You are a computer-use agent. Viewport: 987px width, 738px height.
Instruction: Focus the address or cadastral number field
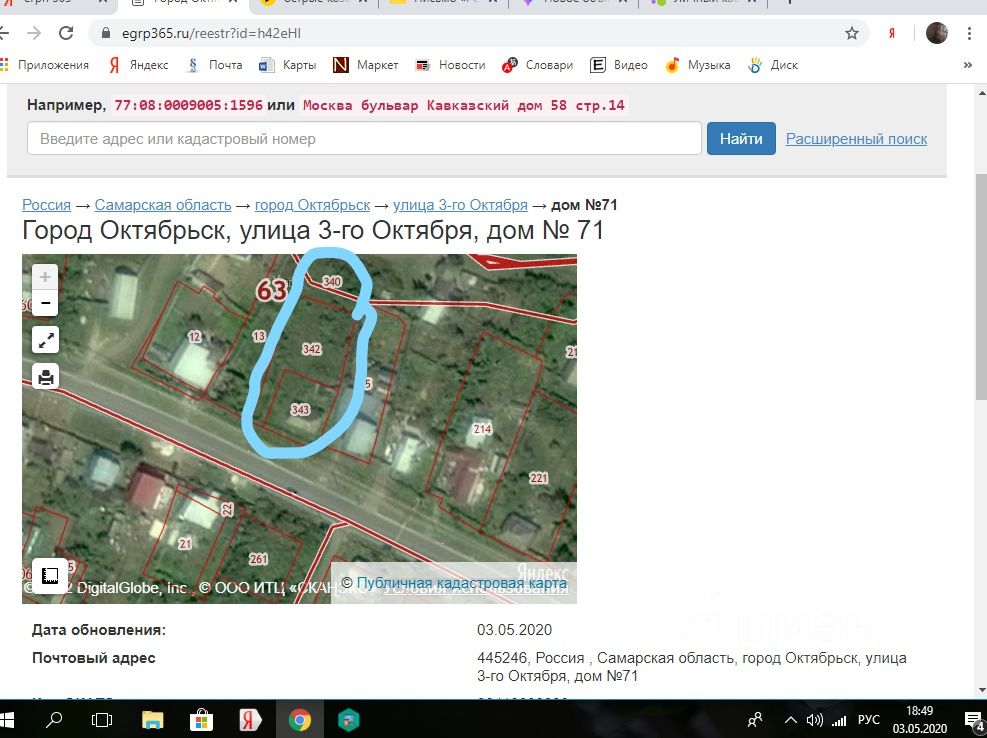pyautogui.click(x=364, y=139)
